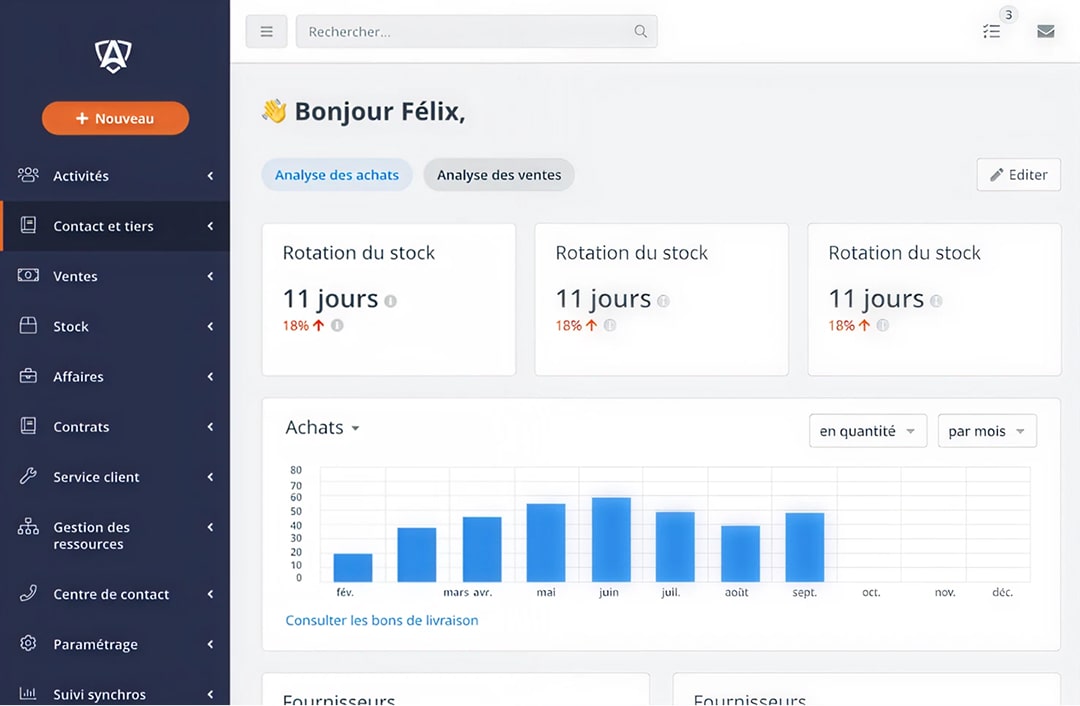The image size is (1080, 706).
Task: Open the 'en quantité' dropdown
Action: [867, 431]
